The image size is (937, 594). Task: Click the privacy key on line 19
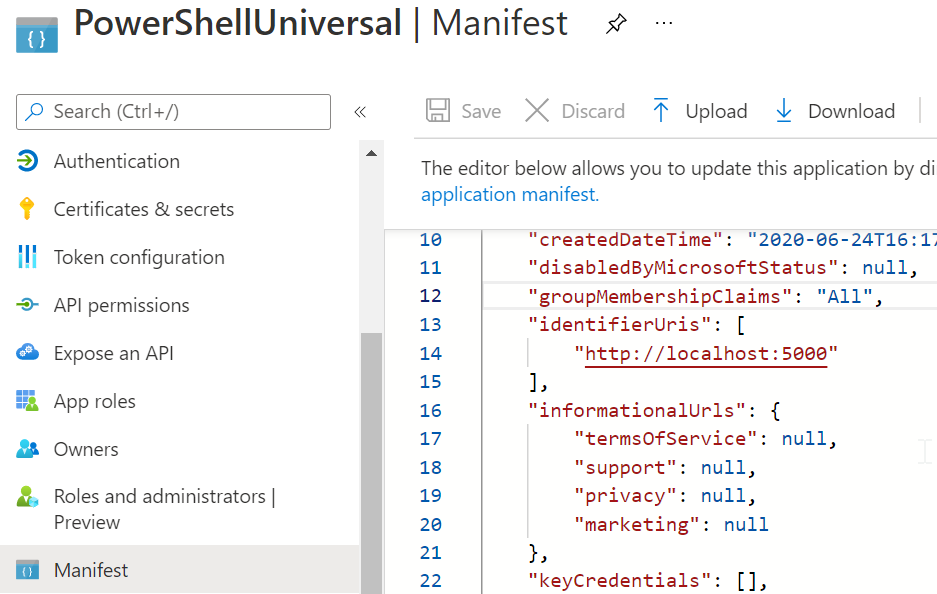(x=625, y=496)
